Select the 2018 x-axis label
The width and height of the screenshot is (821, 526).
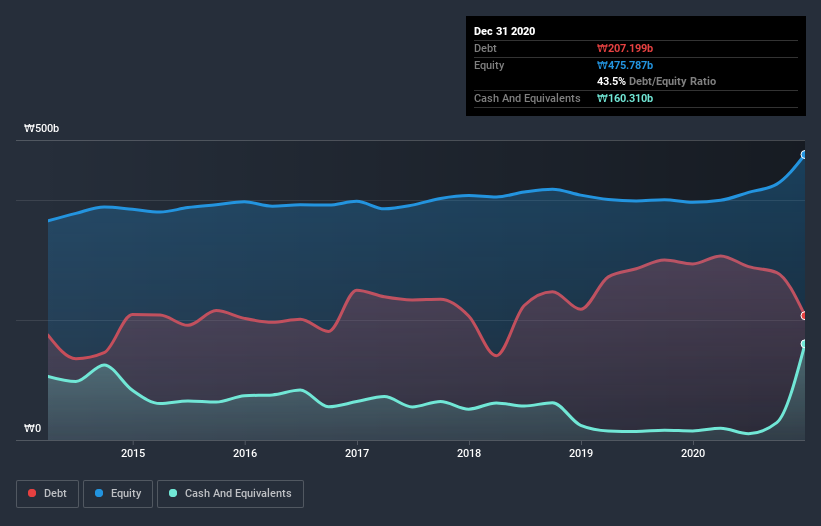[469, 453]
